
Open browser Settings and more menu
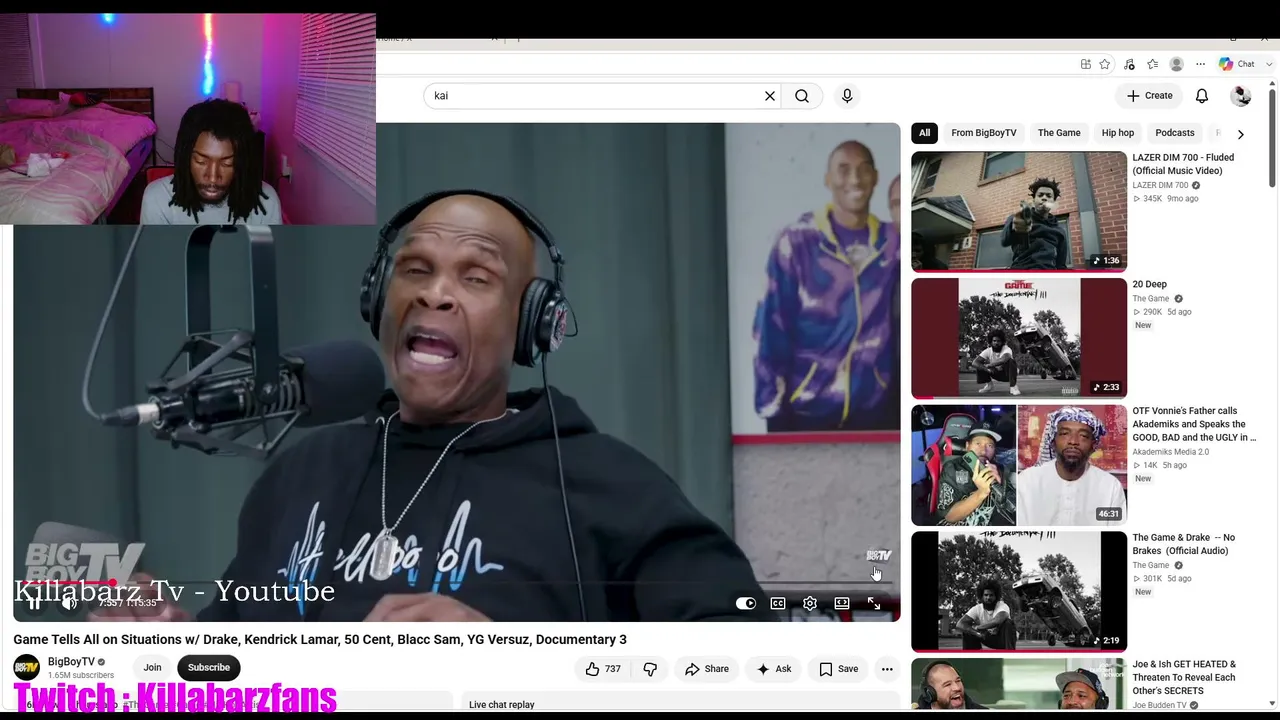point(1200,64)
